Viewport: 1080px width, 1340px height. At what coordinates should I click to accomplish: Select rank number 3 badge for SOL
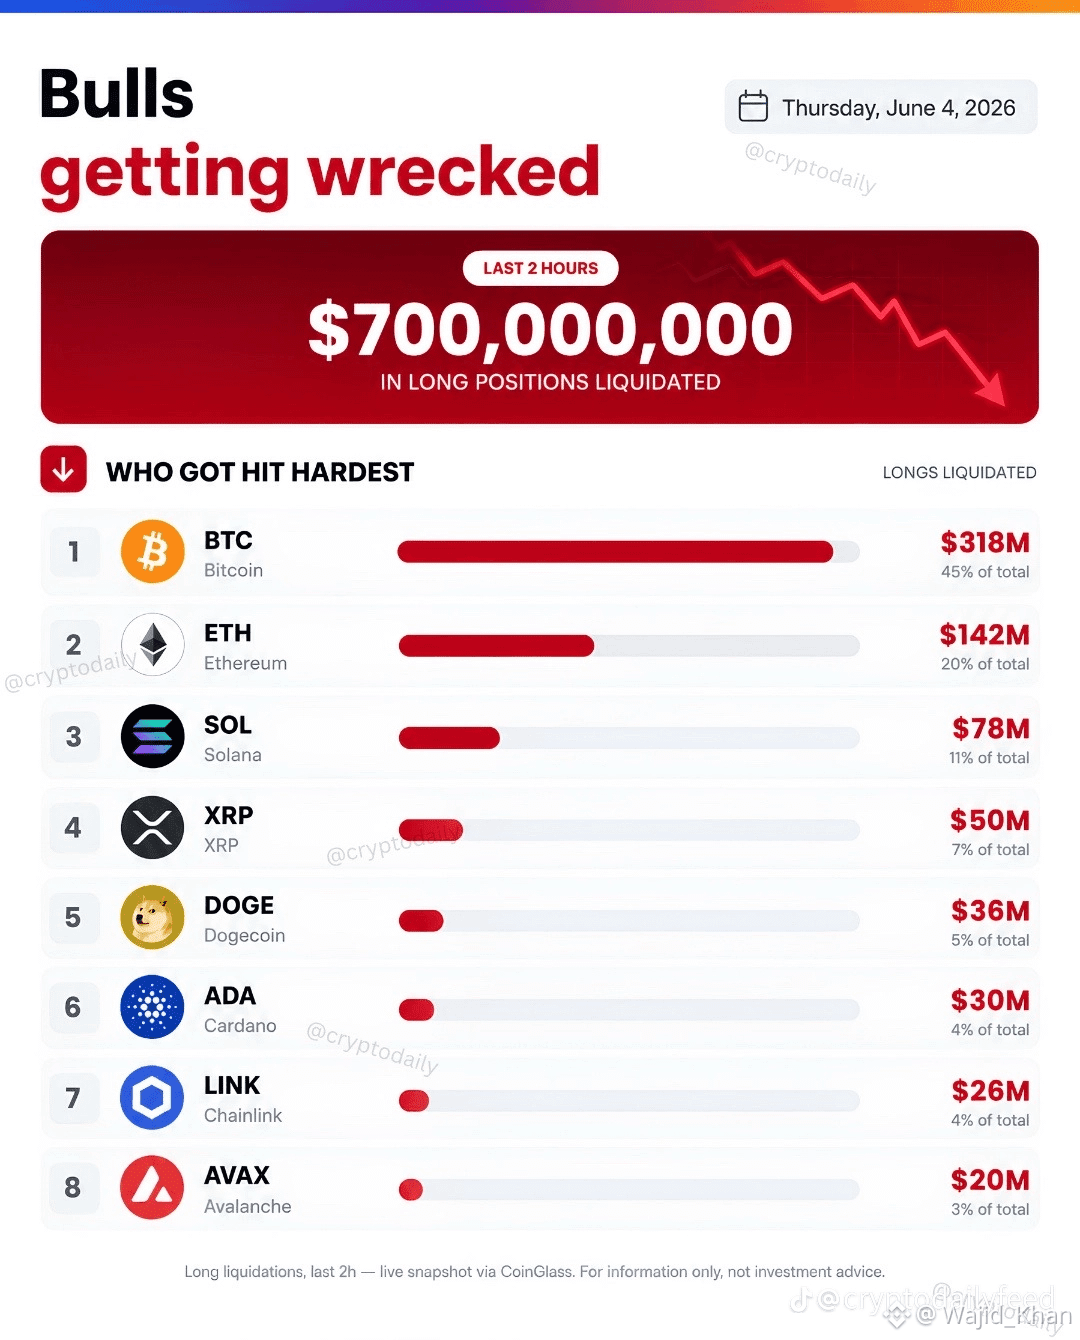pos(74,737)
